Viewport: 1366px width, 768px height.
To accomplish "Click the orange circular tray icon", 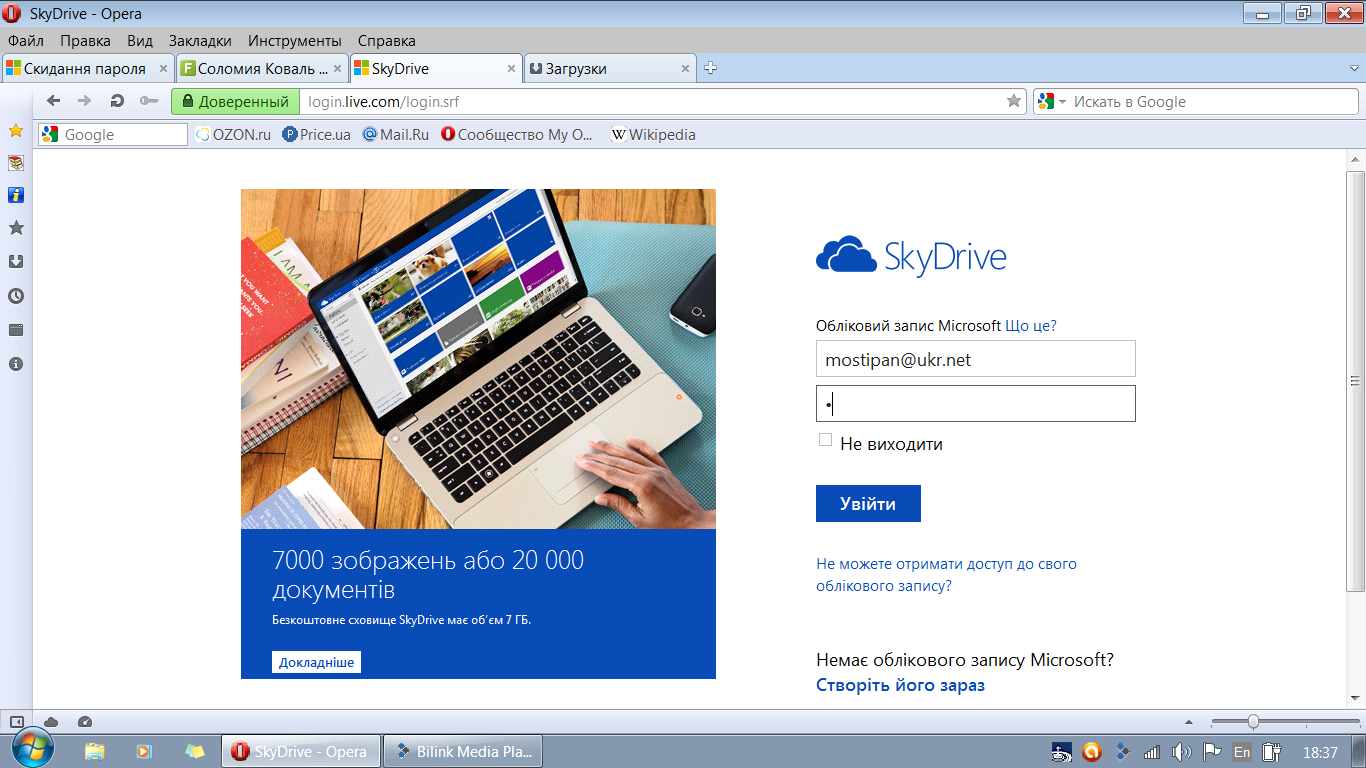I will pos(1092,751).
